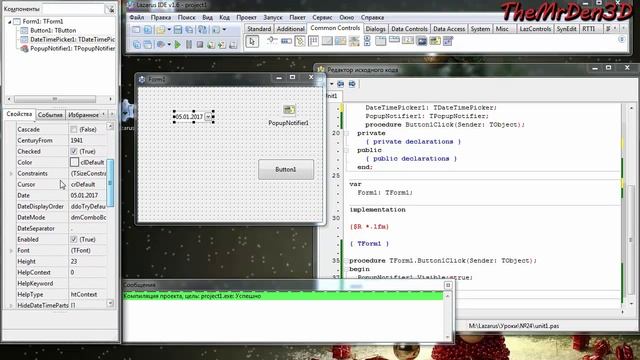Image resolution: width=640 pixels, height=360 pixels.
Task: Click the Date property value 05.01.2017
Action: (x=87, y=196)
